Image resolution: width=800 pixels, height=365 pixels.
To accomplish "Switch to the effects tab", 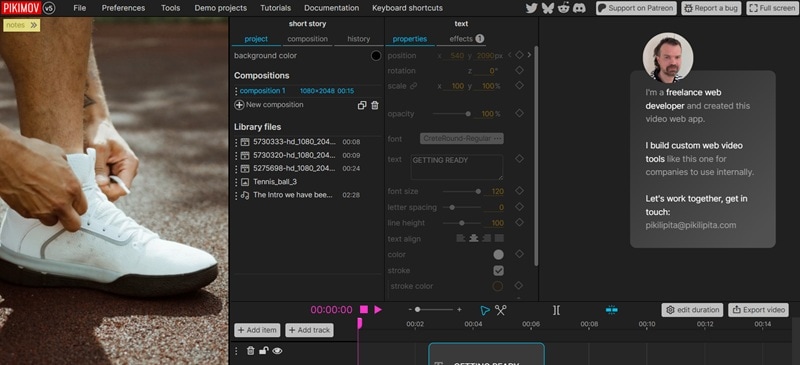I will [x=461, y=39].
